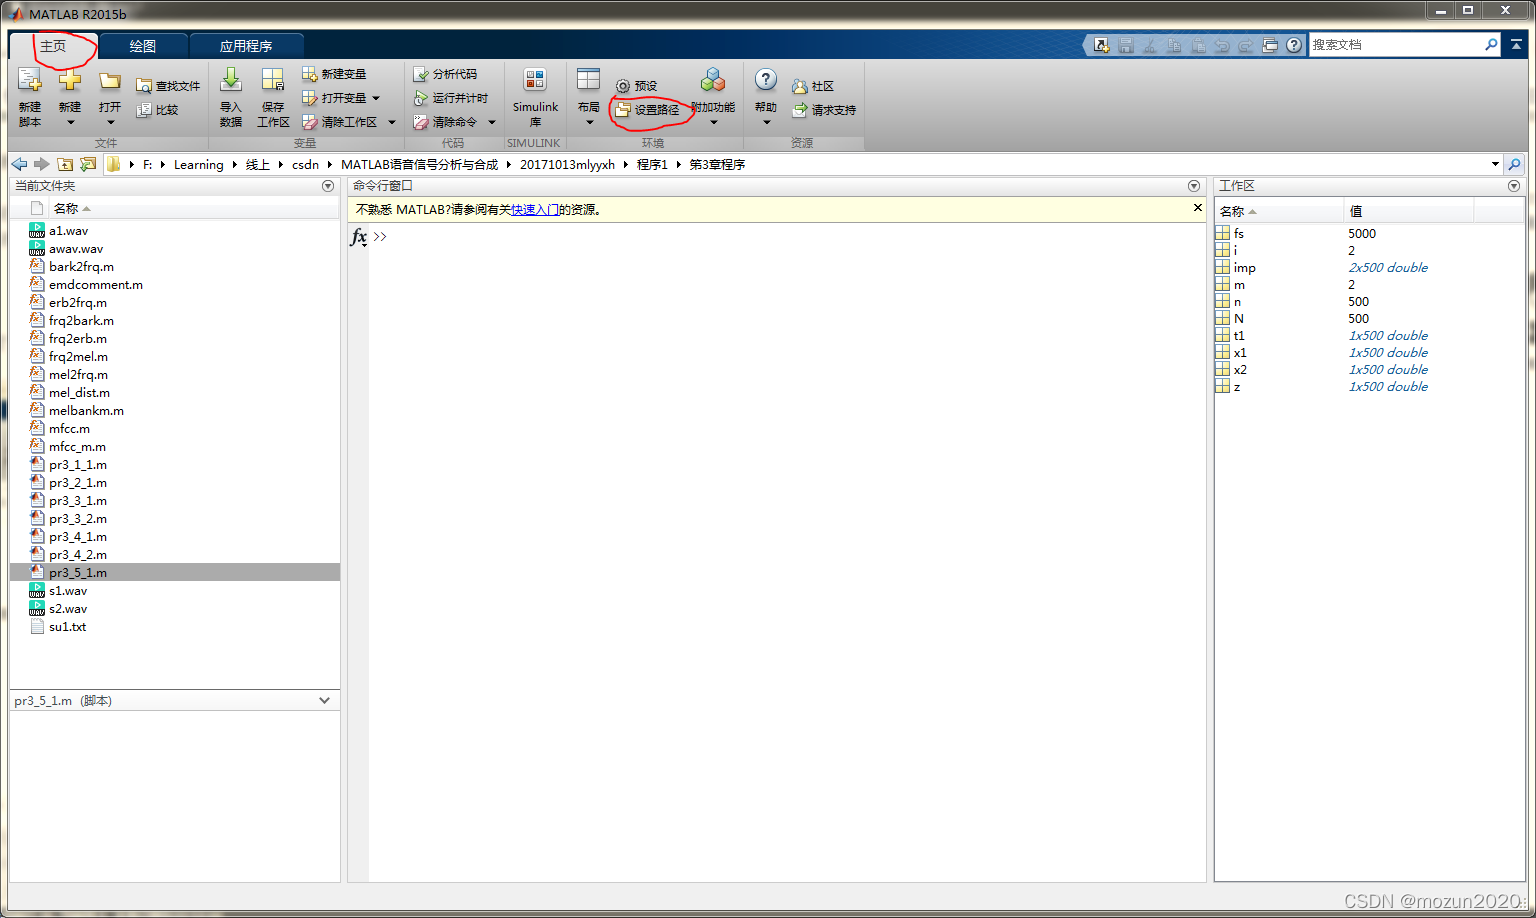Image resolution: width=1536 pixels, height=918 pixels.
Task: Expand Clear Workspace (清除工作区) dropdown
Action: [x=391, y=122]
